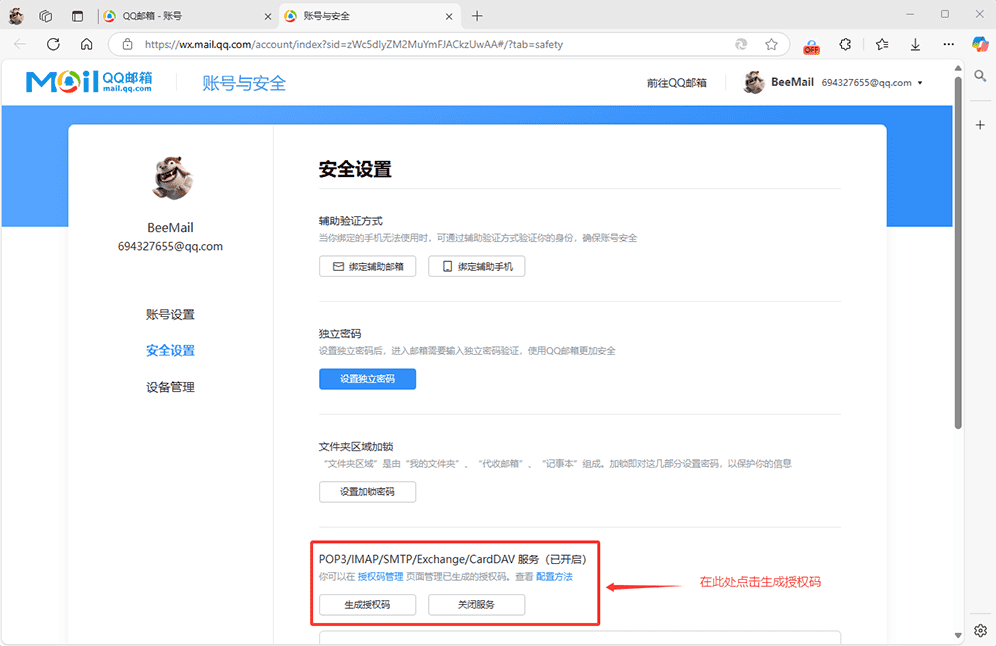This screenshot has width=996, height=646.
Task: Open the browser extensions puzzle icon
Action: [845, 44]
